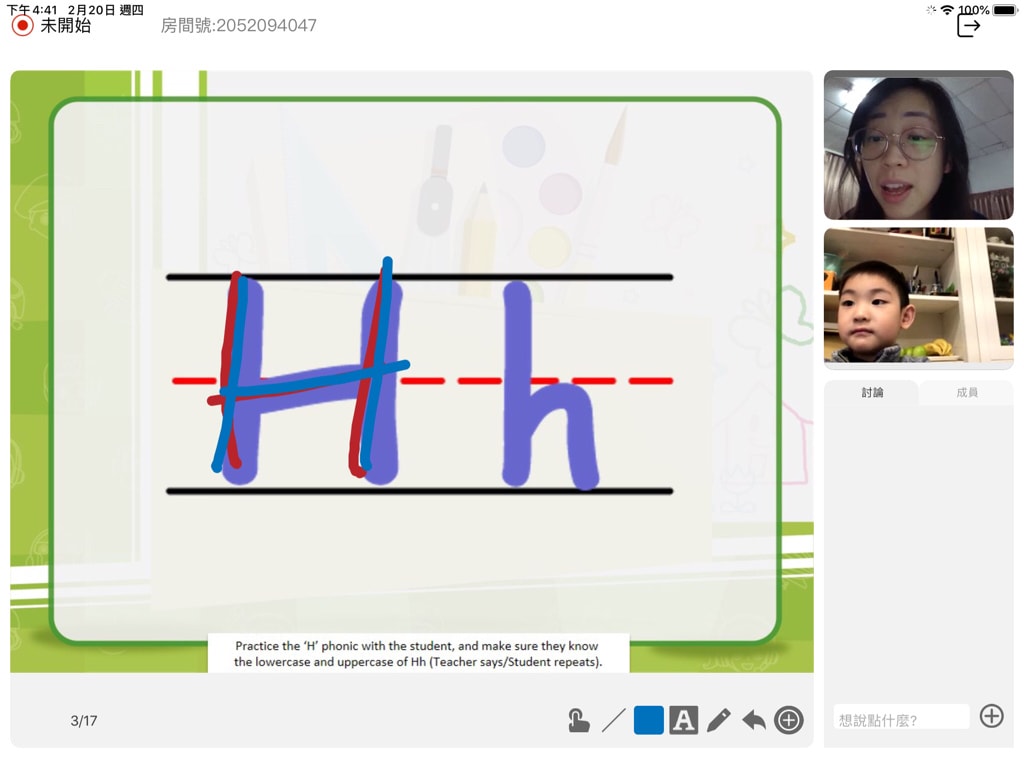This screenshot has height=768, width=1024.
Task: Open more tools via toolbar plus icon
Action: (789, 720)
